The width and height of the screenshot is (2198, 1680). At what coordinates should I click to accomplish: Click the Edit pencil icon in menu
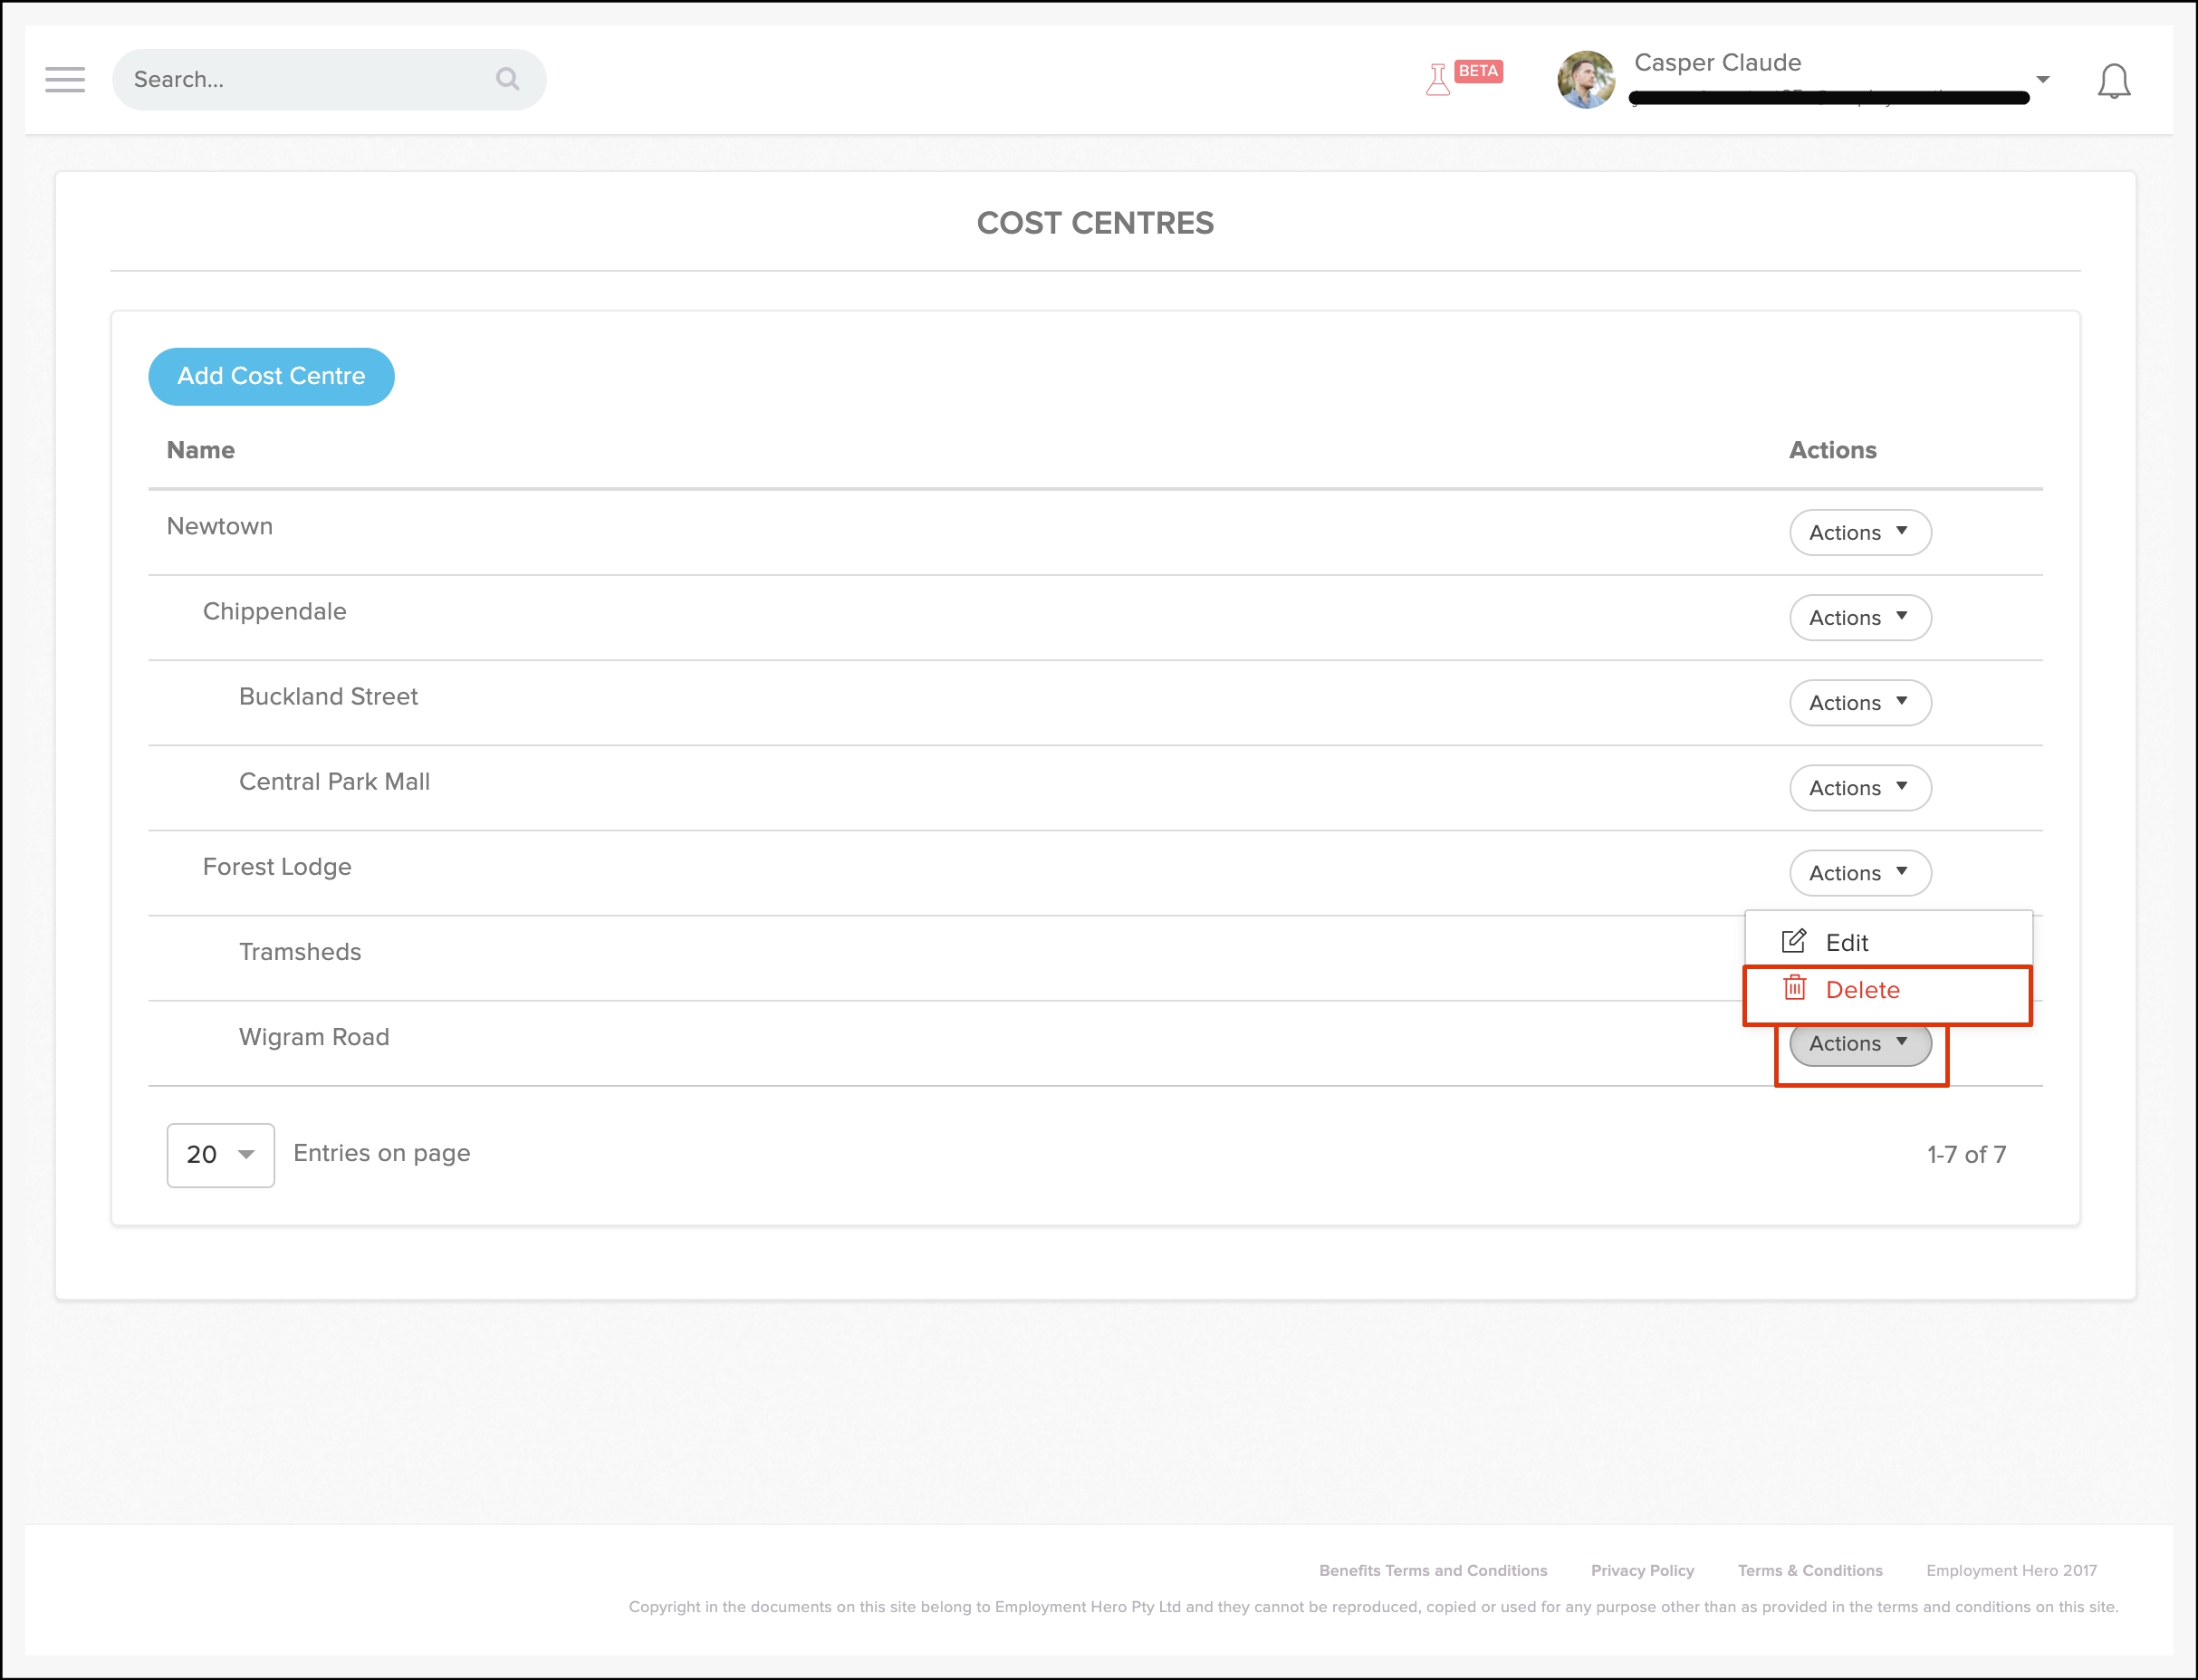(1794, 940)
